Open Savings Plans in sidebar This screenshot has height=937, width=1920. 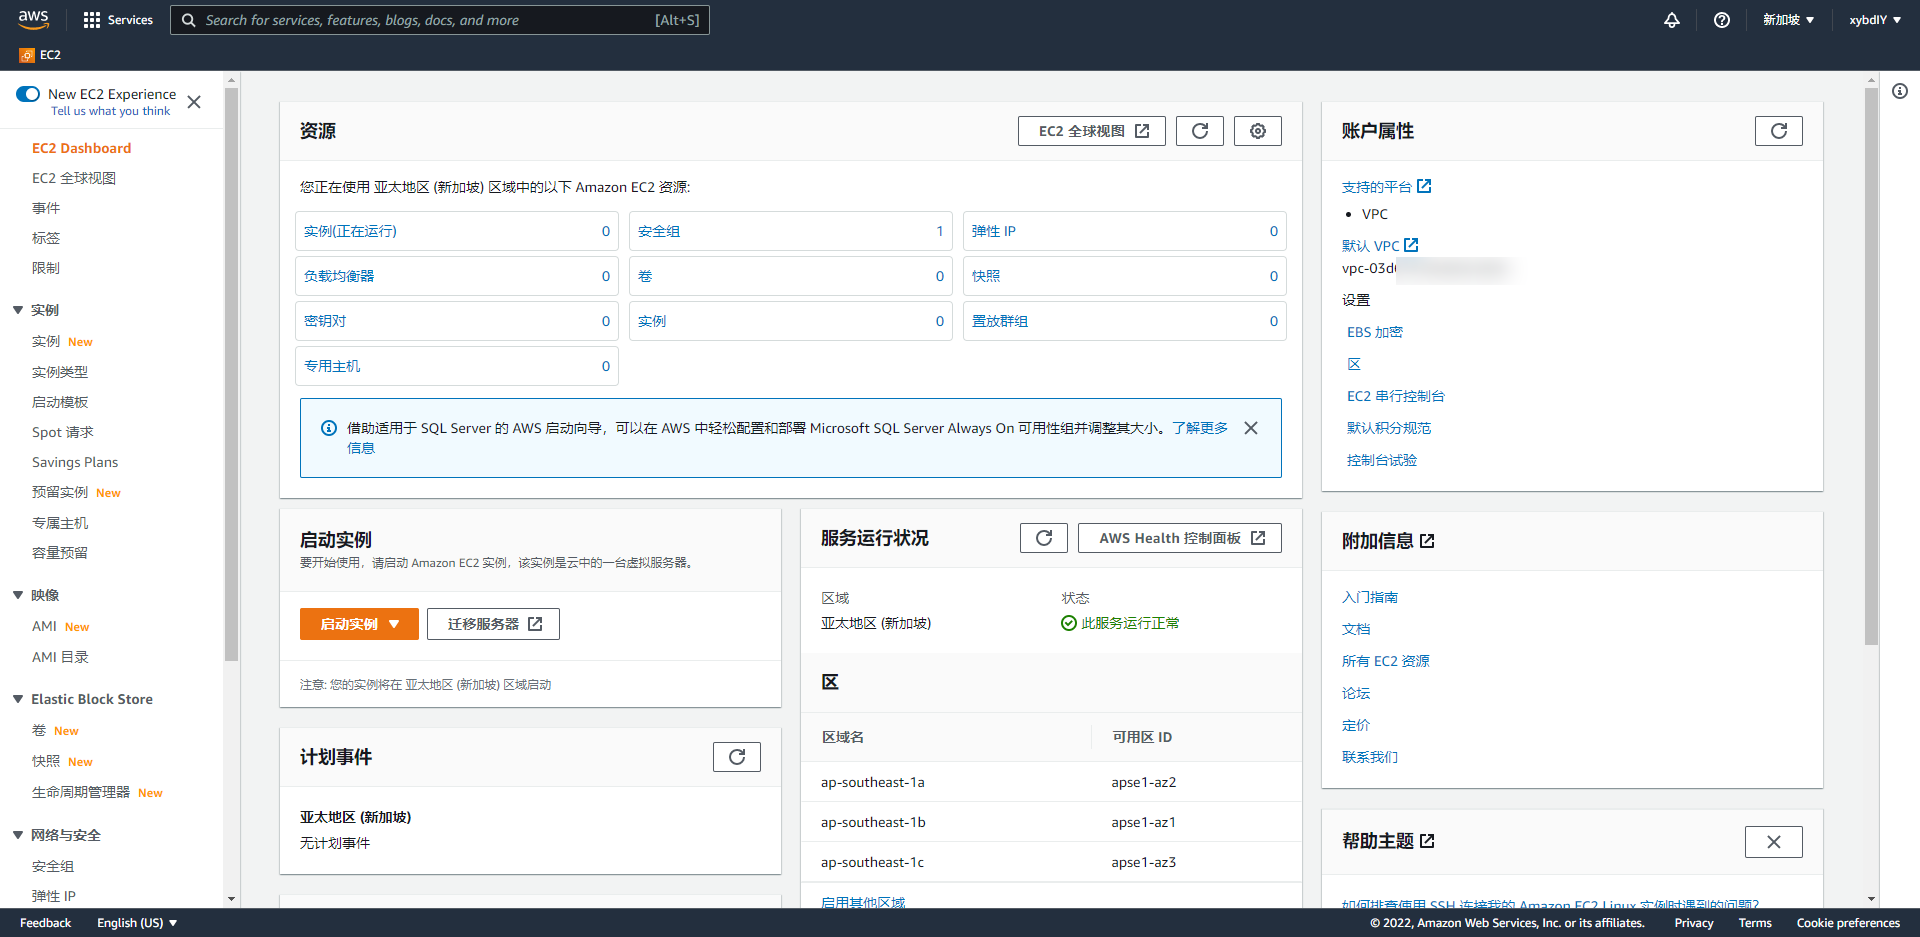75,462
